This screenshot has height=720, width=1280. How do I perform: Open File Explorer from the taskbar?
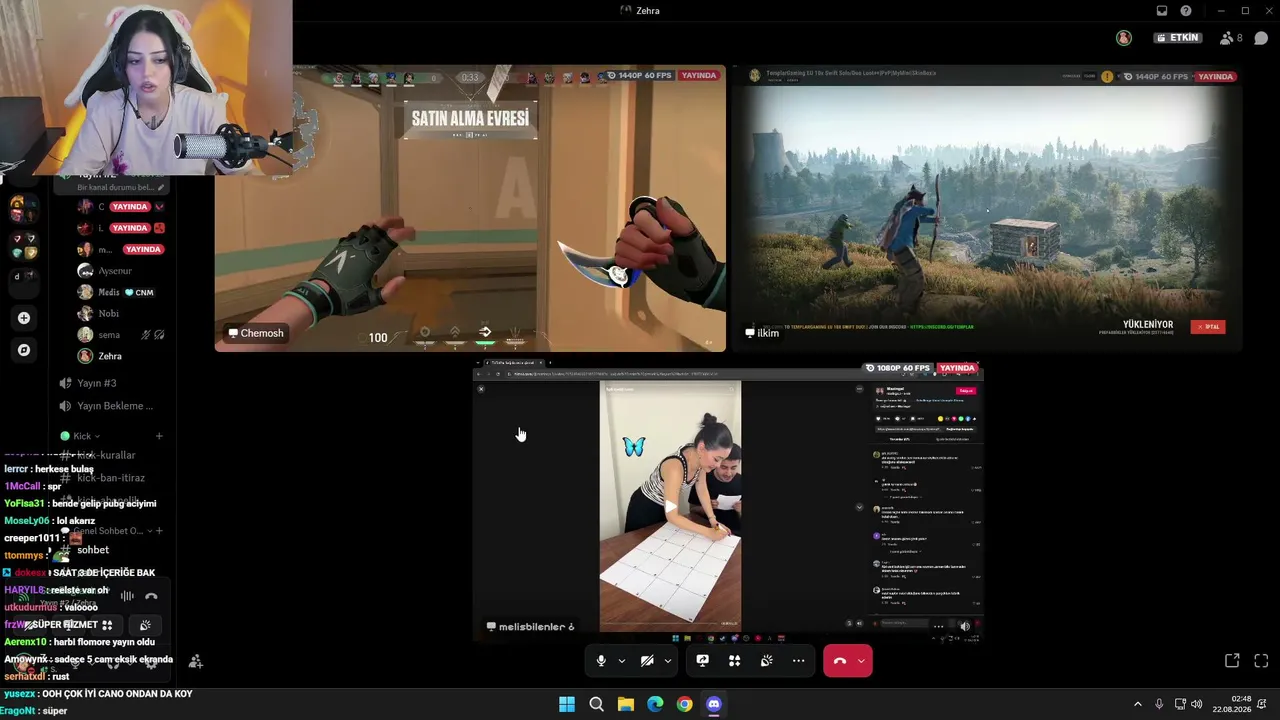[626, 704]
